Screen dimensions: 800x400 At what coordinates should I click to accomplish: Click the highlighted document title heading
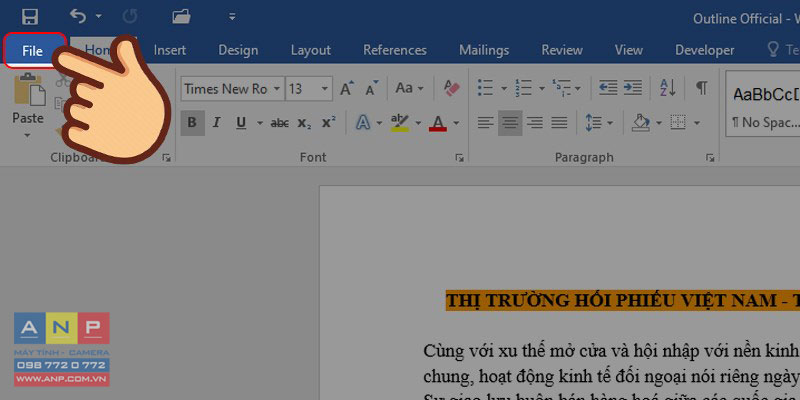(622, 301)
